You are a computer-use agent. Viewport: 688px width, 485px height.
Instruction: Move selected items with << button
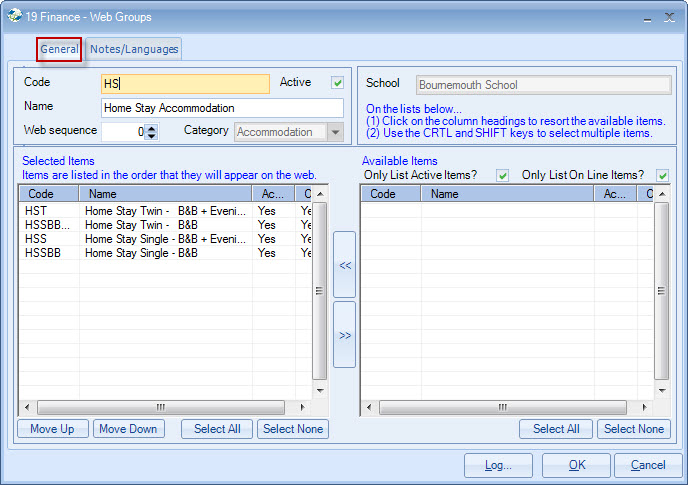344,265
